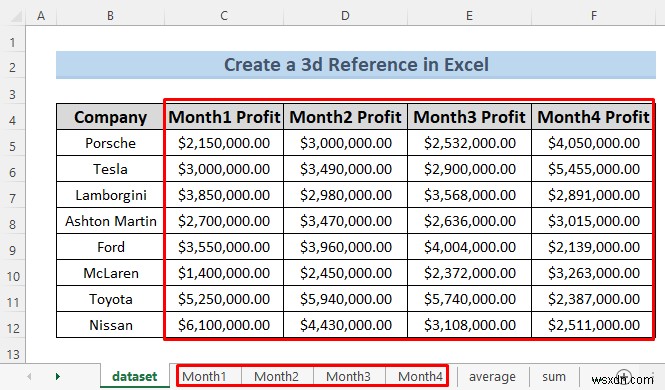Go to the average sheet tab
665x390 pixels.
pos(492,376)
